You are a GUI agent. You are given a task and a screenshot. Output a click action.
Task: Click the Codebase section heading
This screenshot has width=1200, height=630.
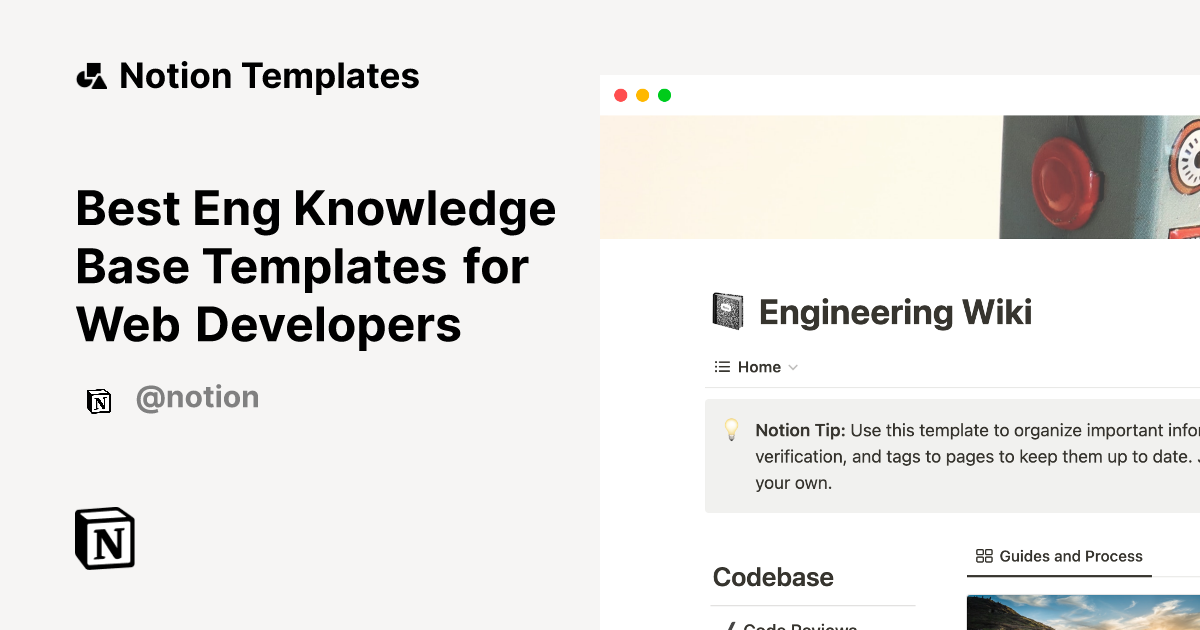772,577
